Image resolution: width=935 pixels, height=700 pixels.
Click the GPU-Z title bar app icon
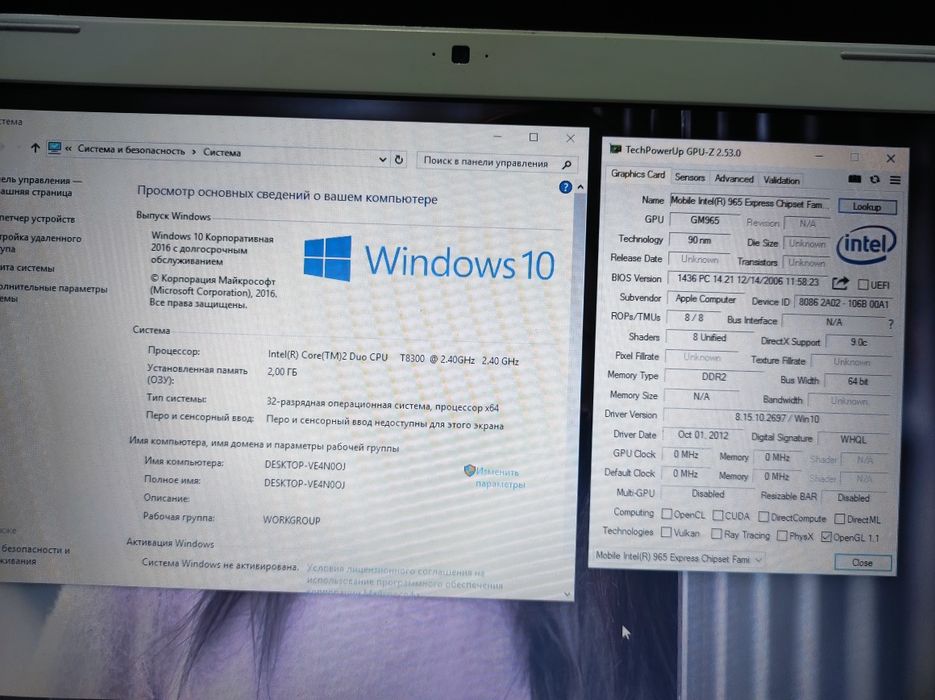point(615,149)
